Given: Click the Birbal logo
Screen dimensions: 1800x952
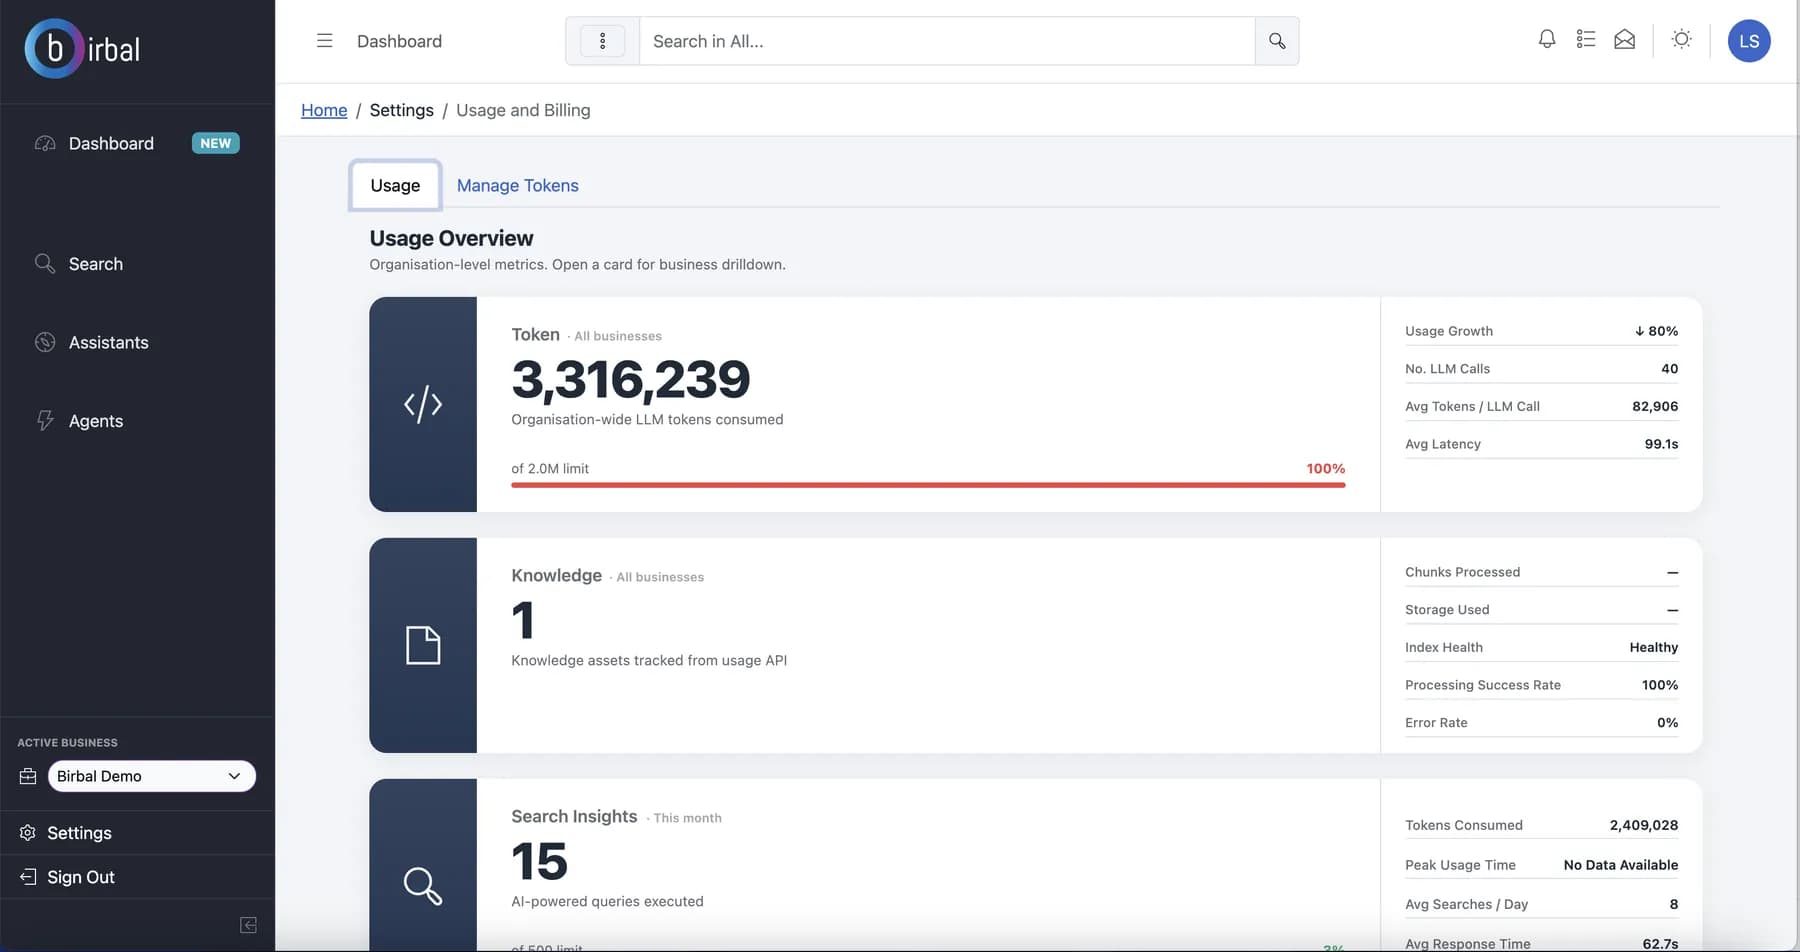Looking at the screenshot, I should tap(83, 48).
